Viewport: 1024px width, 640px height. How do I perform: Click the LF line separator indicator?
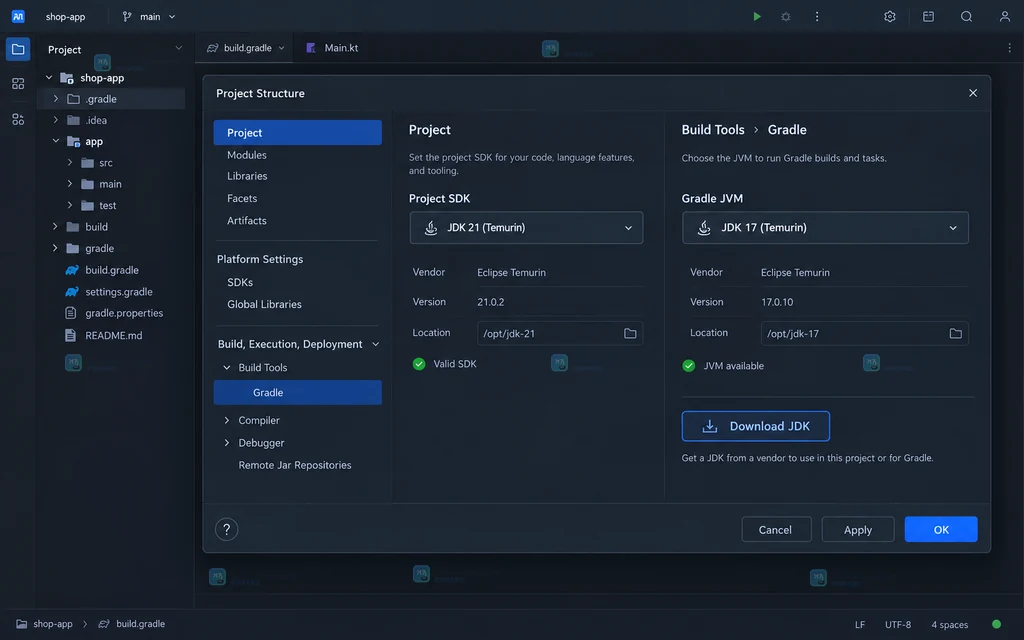coord(859,624)
